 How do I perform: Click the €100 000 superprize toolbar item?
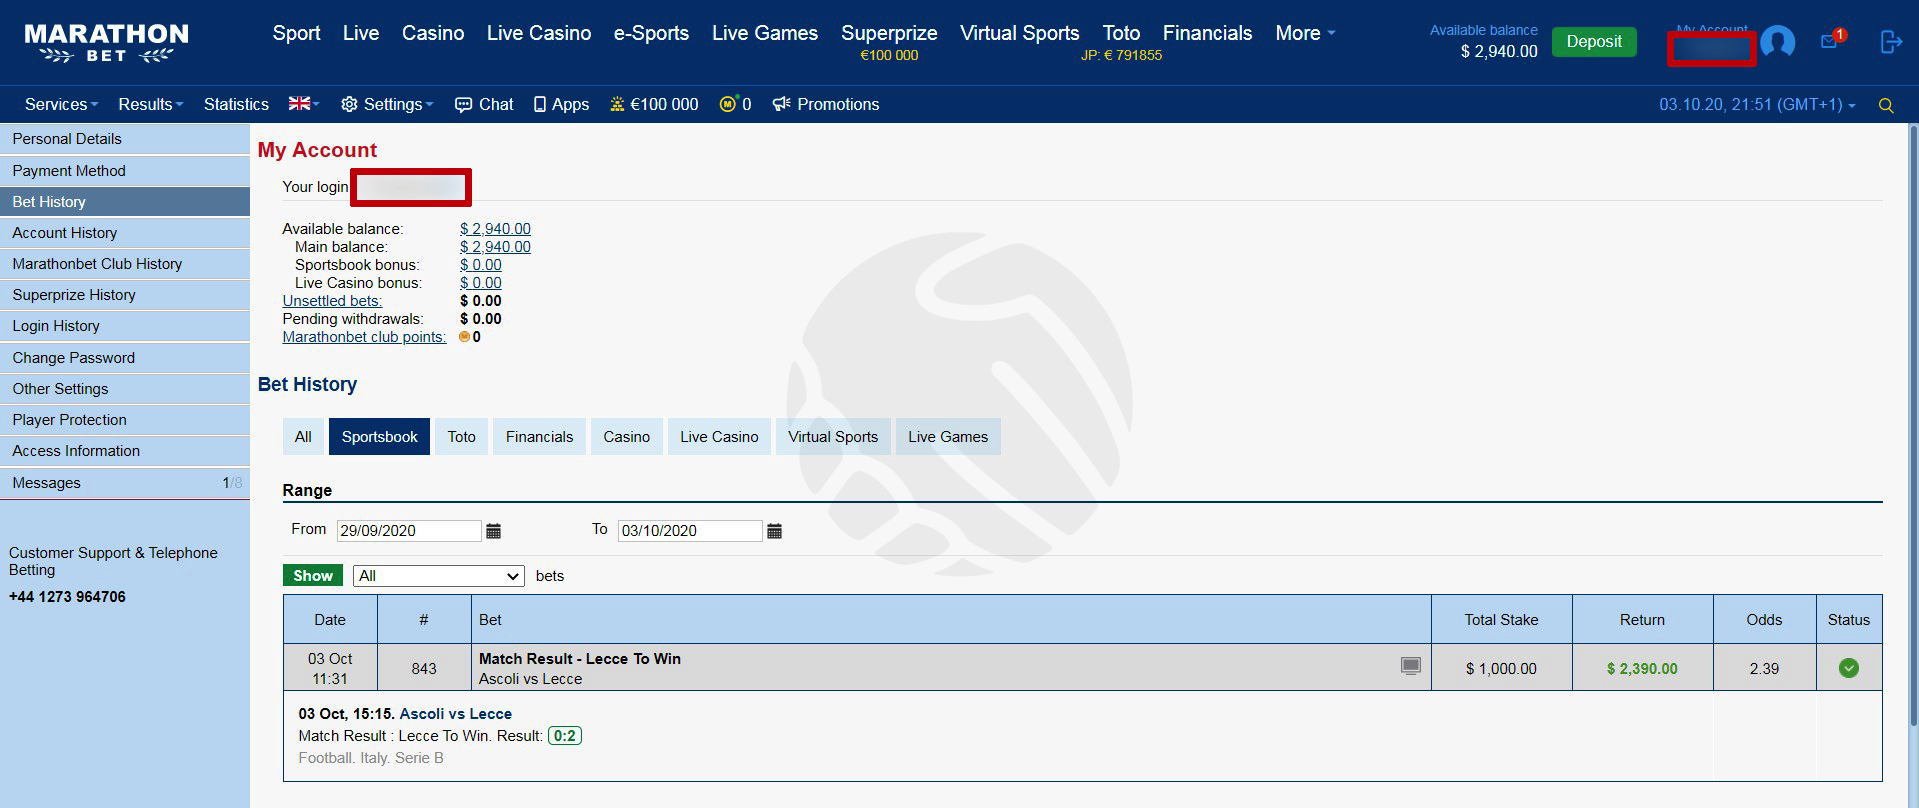coord(654,104)
